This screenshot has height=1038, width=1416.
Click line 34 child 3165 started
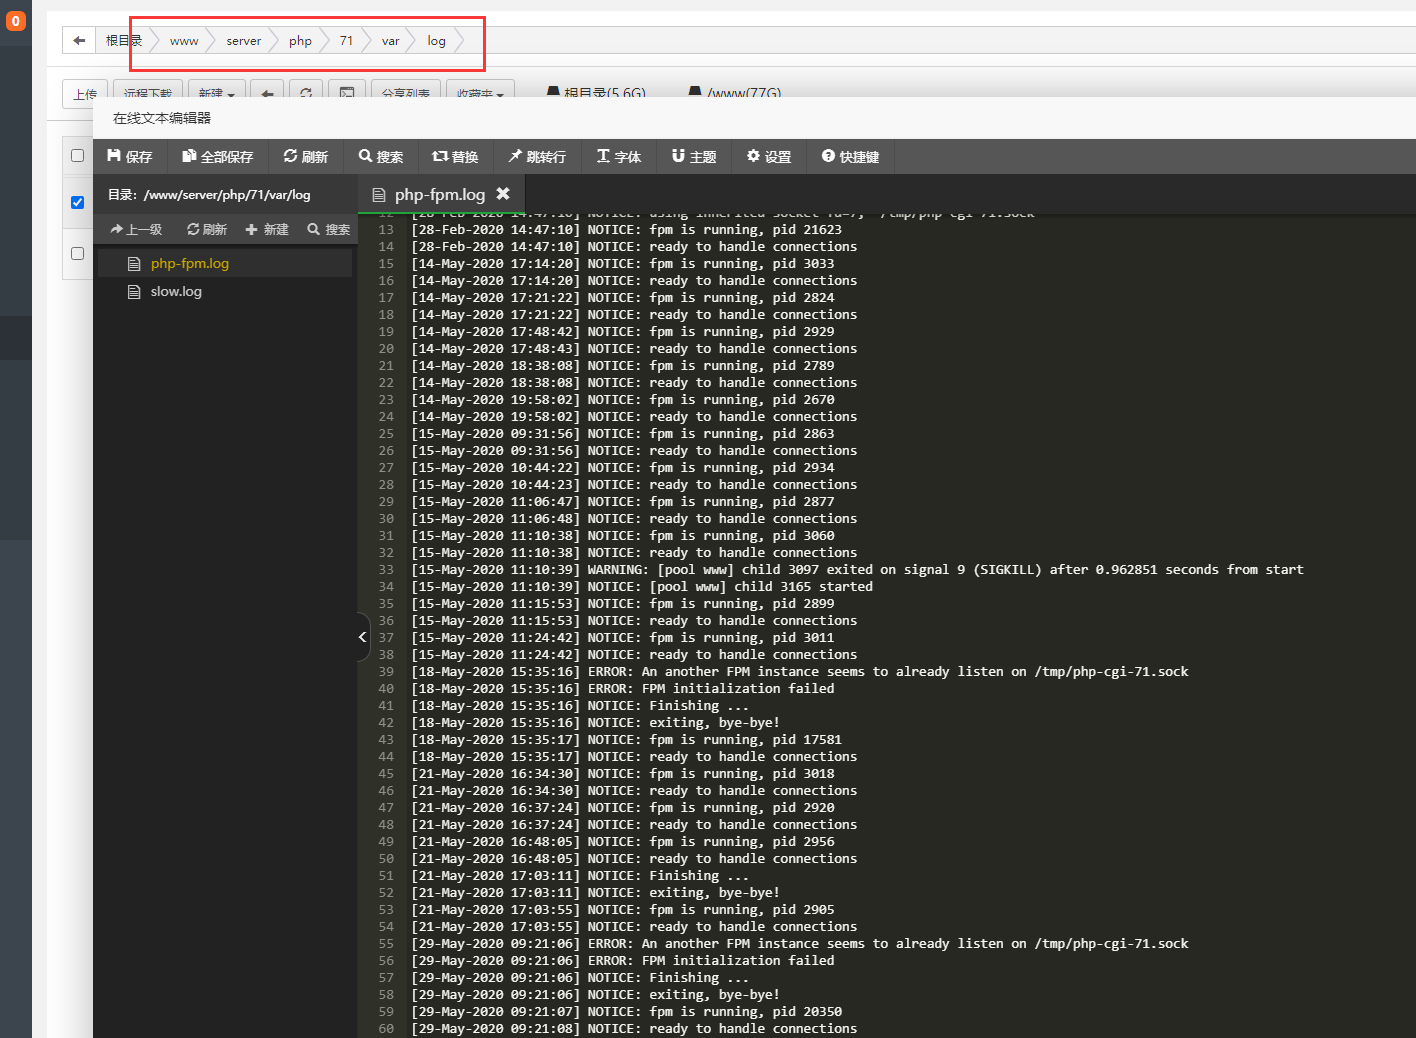point(641,586)
